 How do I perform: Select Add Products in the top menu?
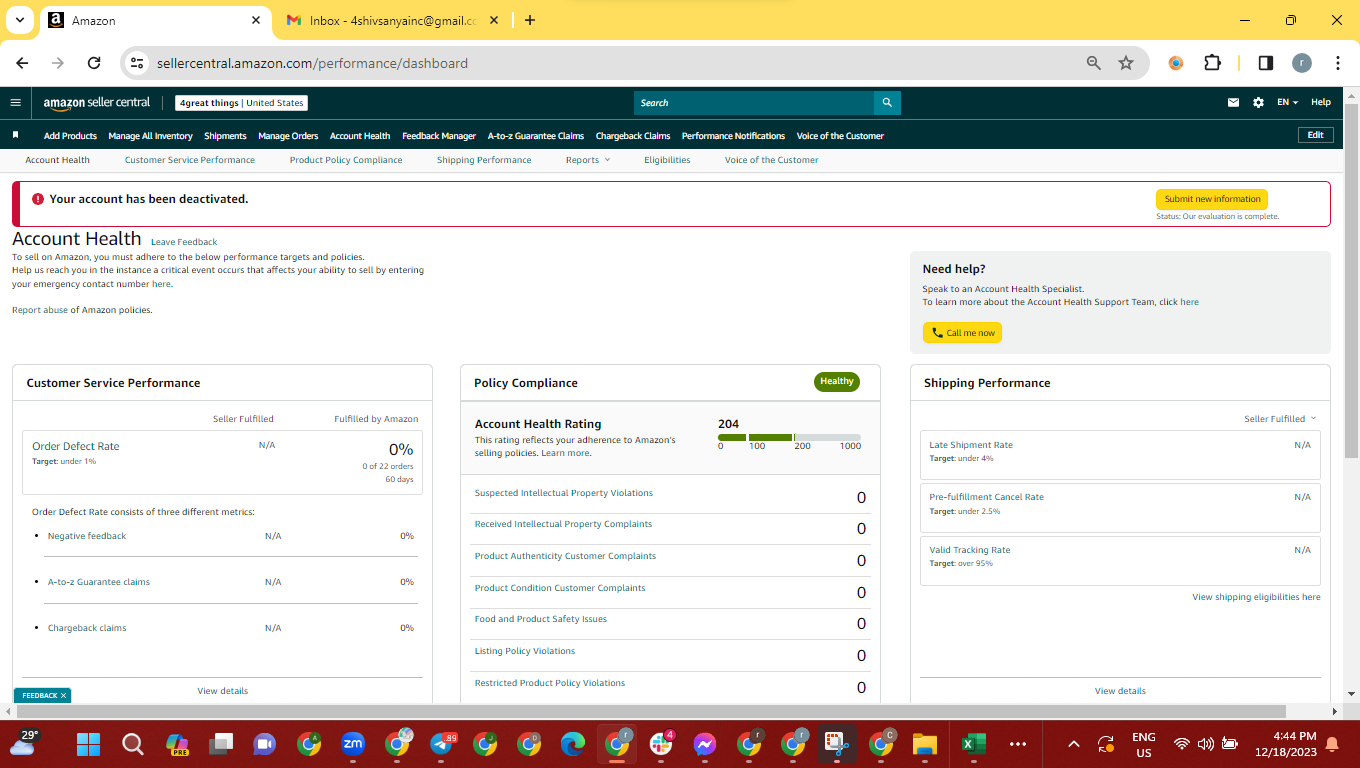tap(70, 136)
